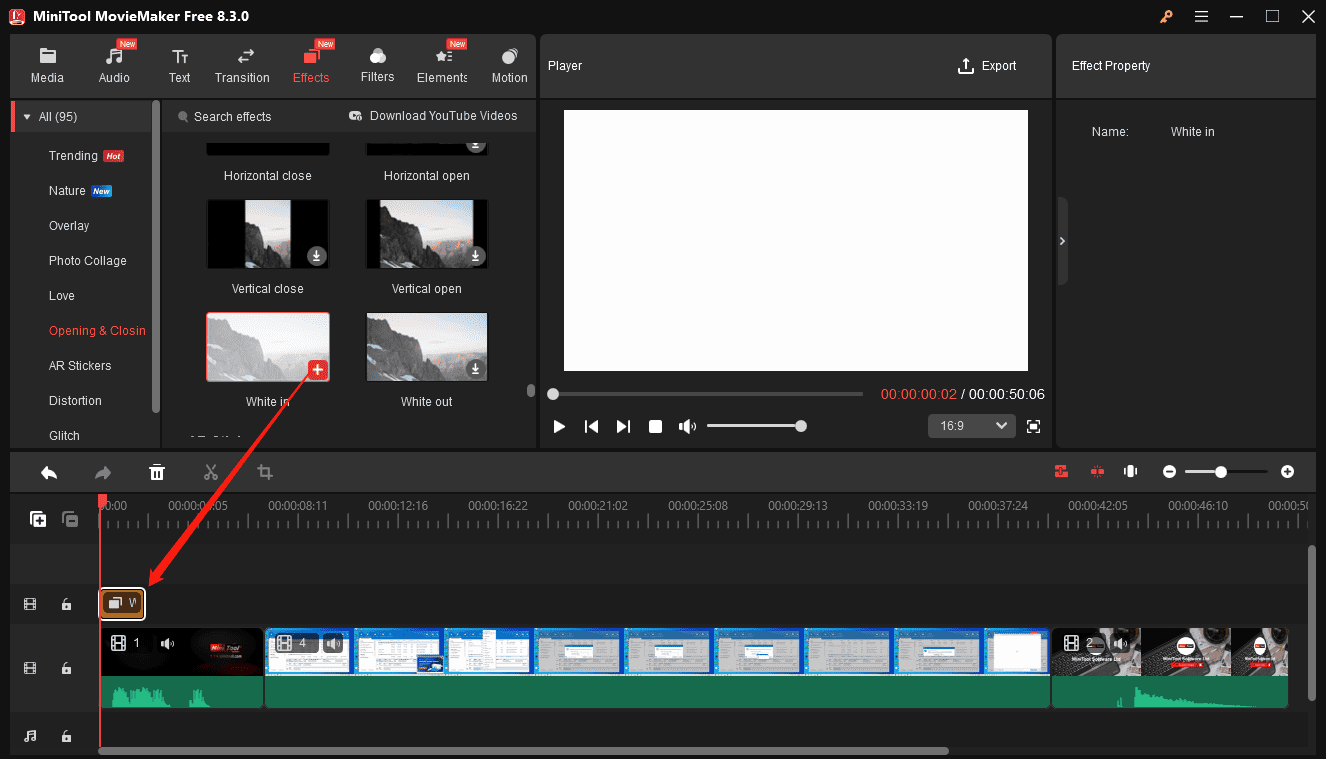Viewport: 1326px width, 759px height.
Task: Select the Nature category
Action: [80, 191]
